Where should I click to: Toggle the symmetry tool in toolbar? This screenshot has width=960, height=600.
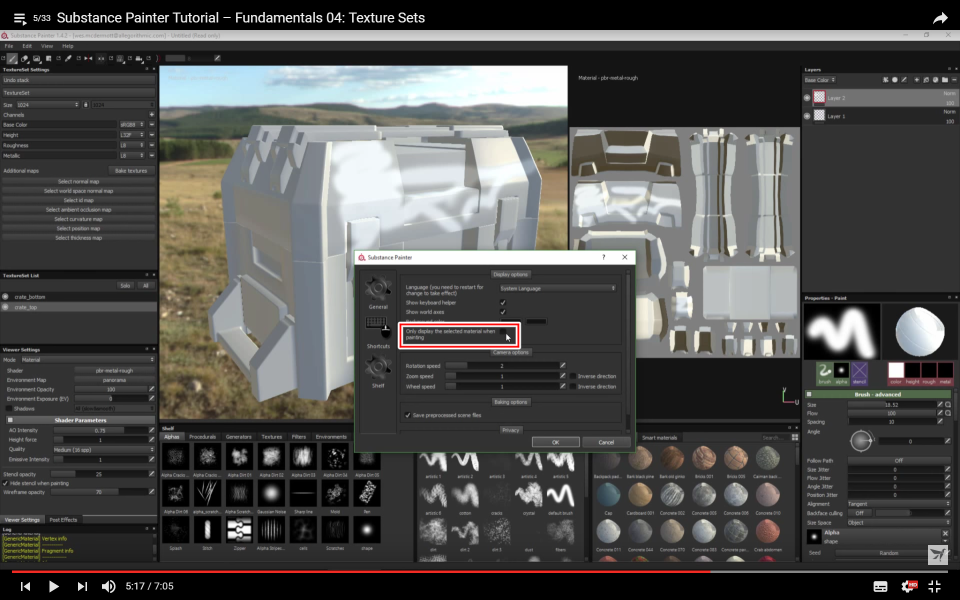88,59
